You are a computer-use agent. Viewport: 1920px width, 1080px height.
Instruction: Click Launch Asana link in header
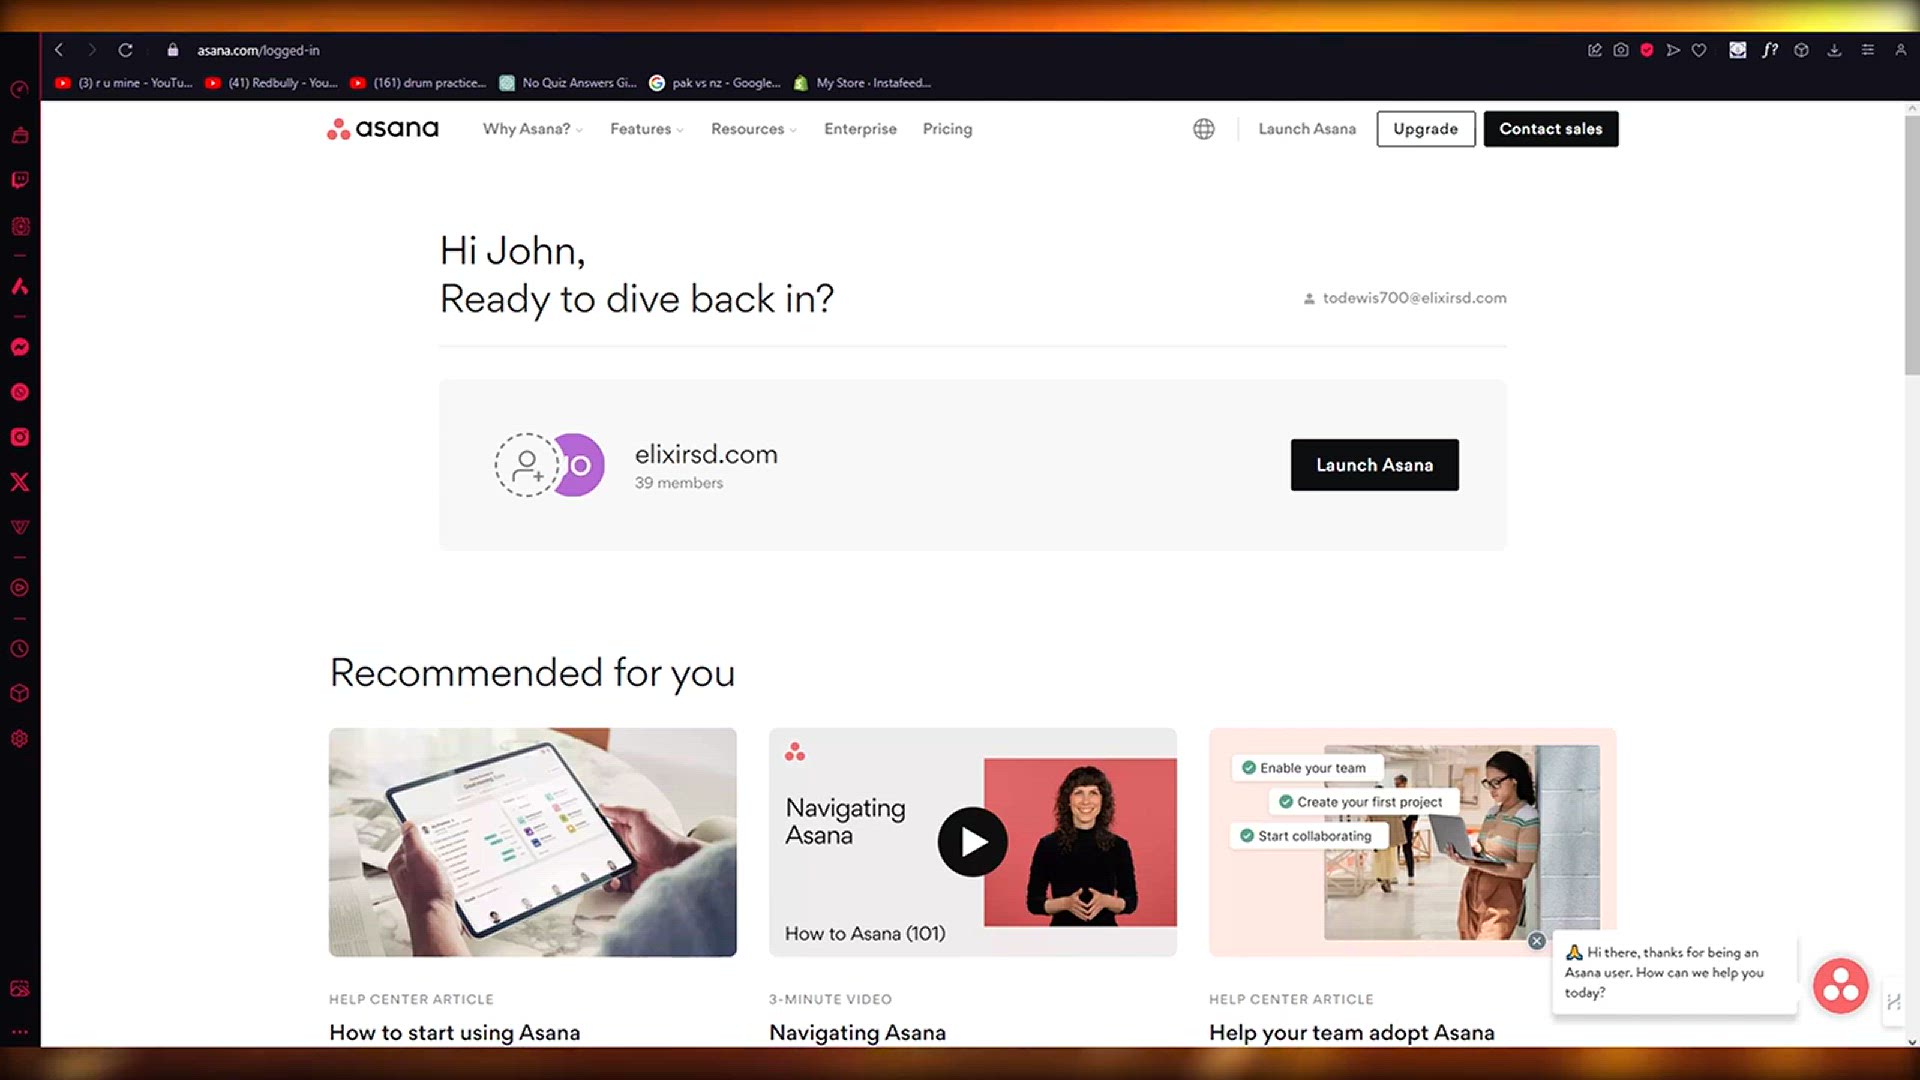coord(1307,129)
